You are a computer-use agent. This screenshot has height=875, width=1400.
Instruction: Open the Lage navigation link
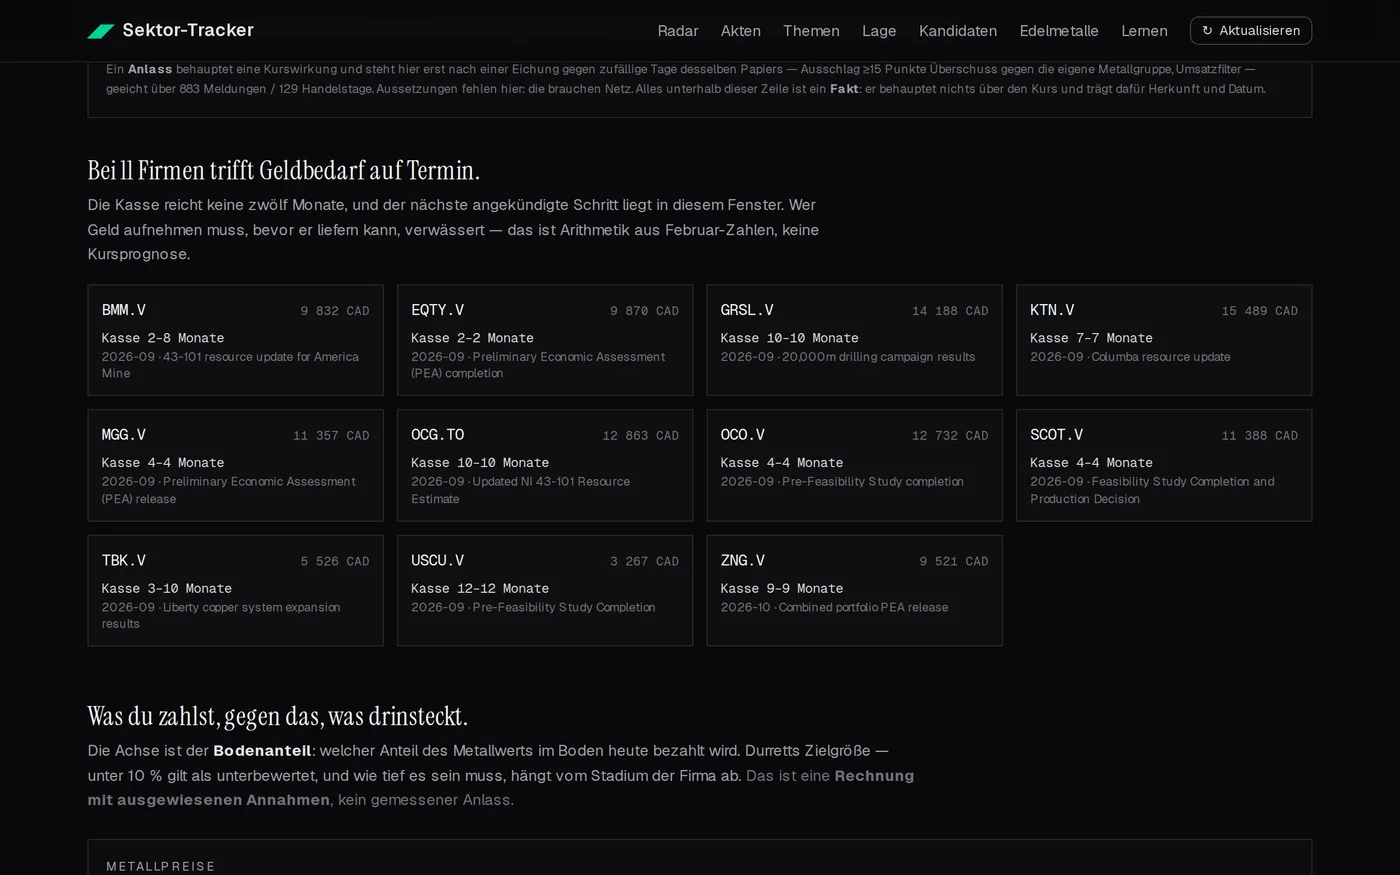(879, 31)
